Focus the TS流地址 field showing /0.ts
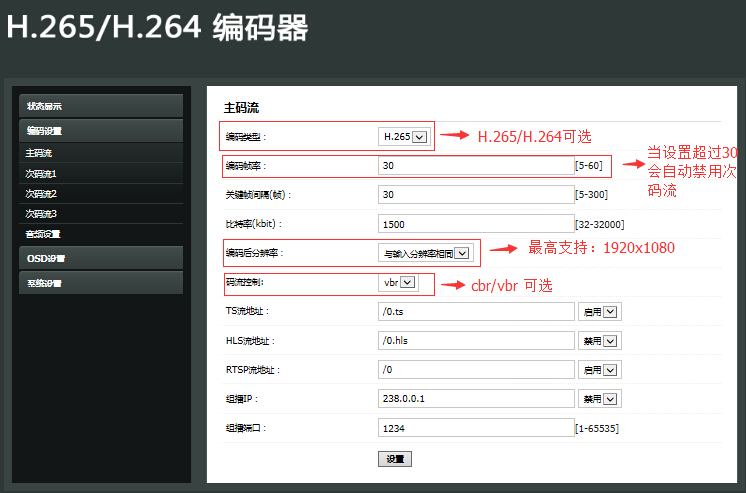 click(x=476, y=312)
